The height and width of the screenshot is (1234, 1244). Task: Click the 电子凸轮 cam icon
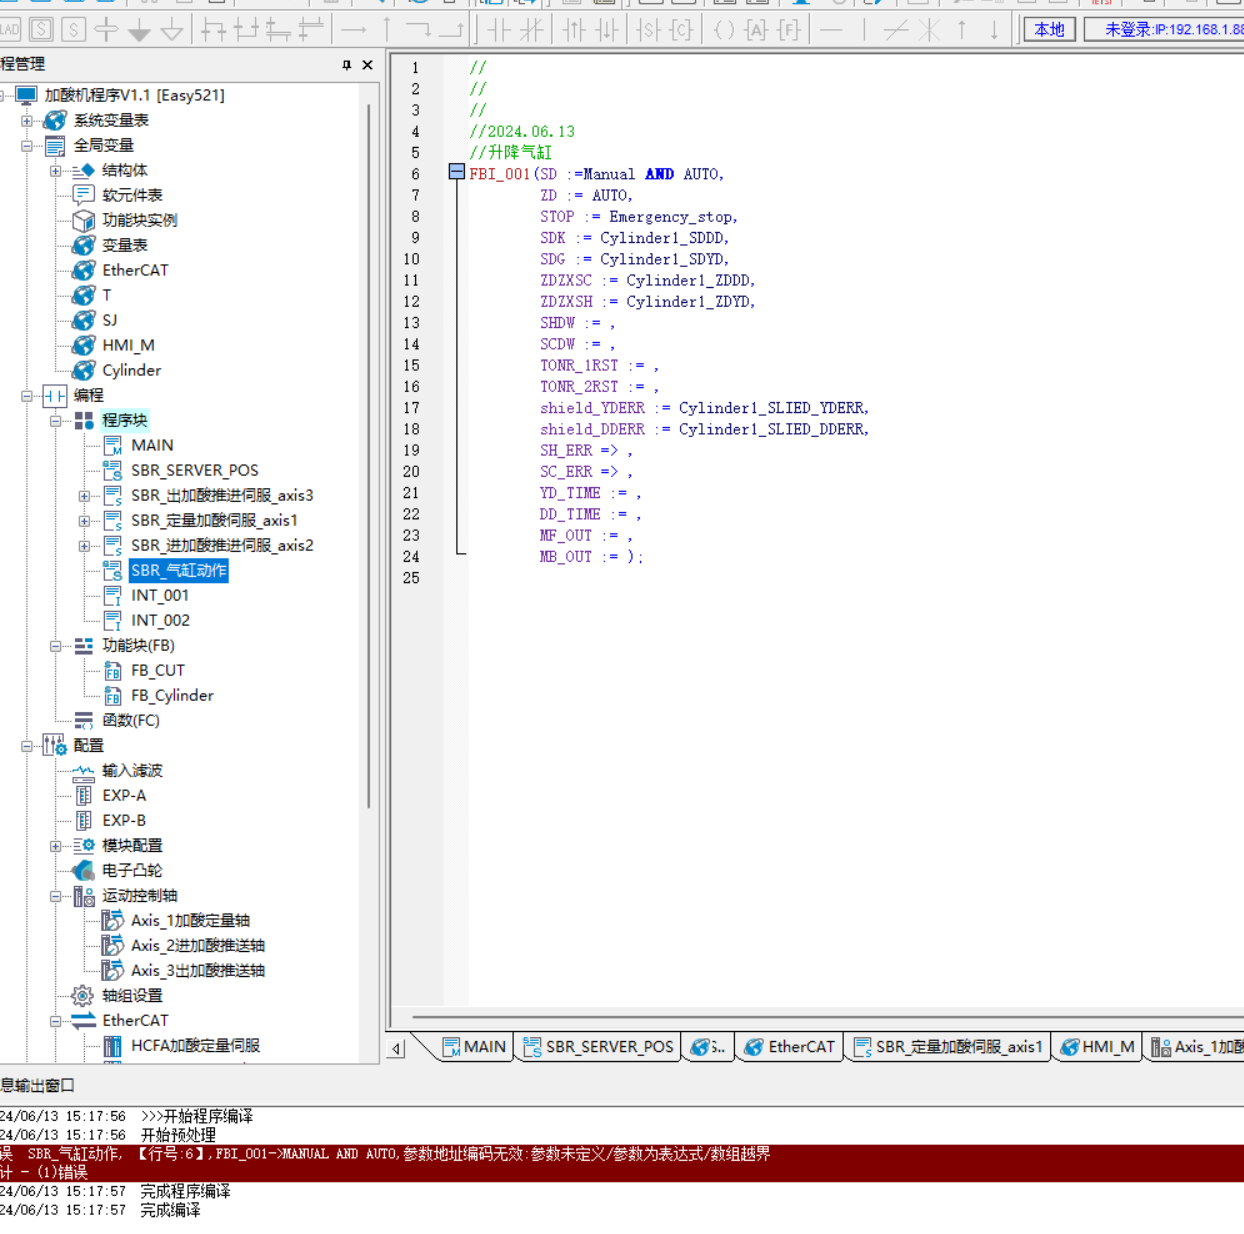(x=84, y=871)
